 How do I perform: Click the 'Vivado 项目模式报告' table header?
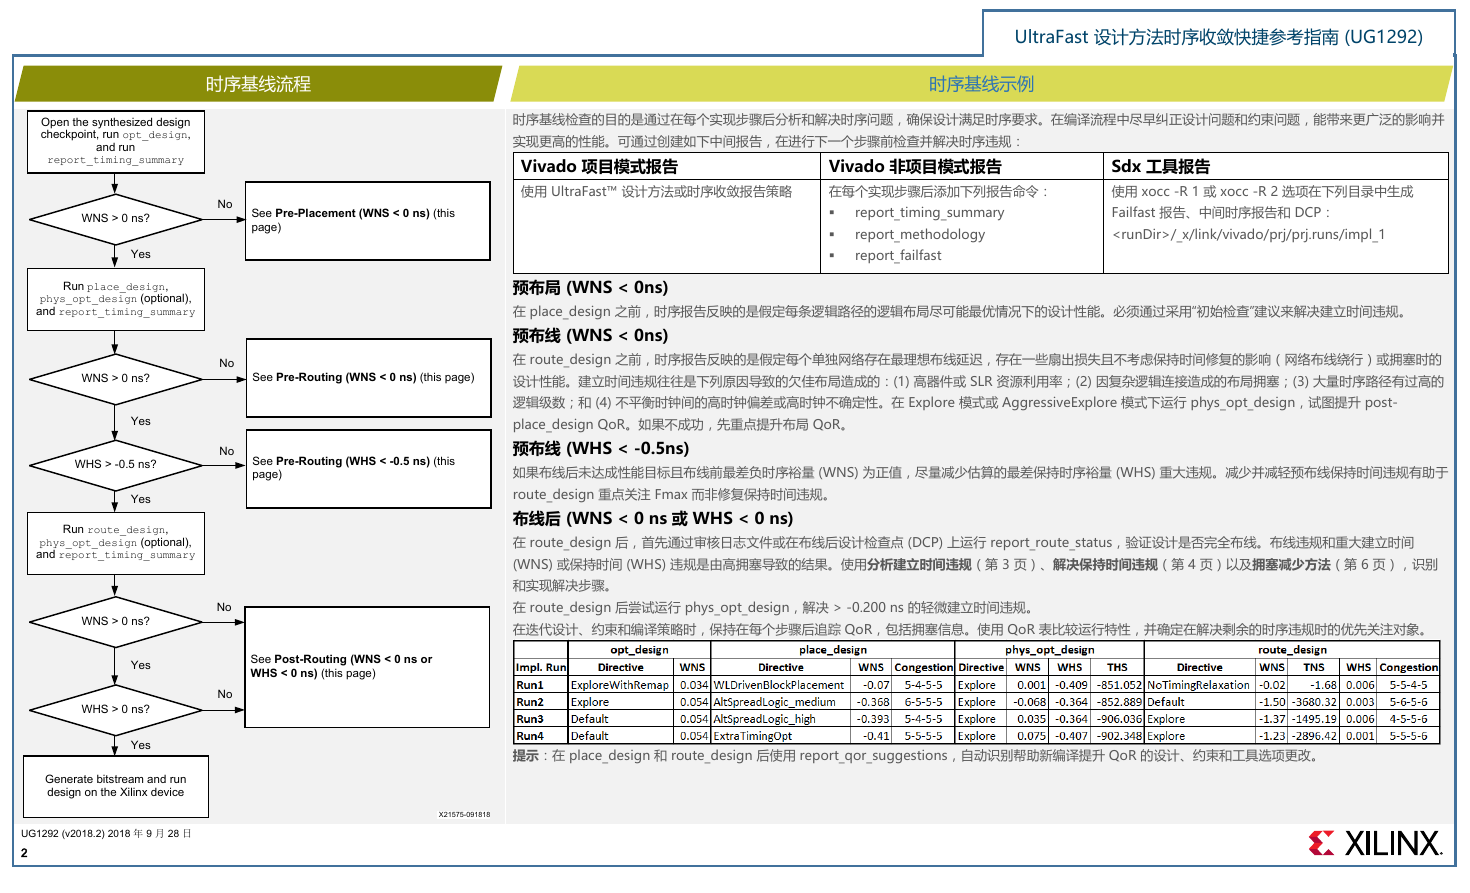pos(667,166)
